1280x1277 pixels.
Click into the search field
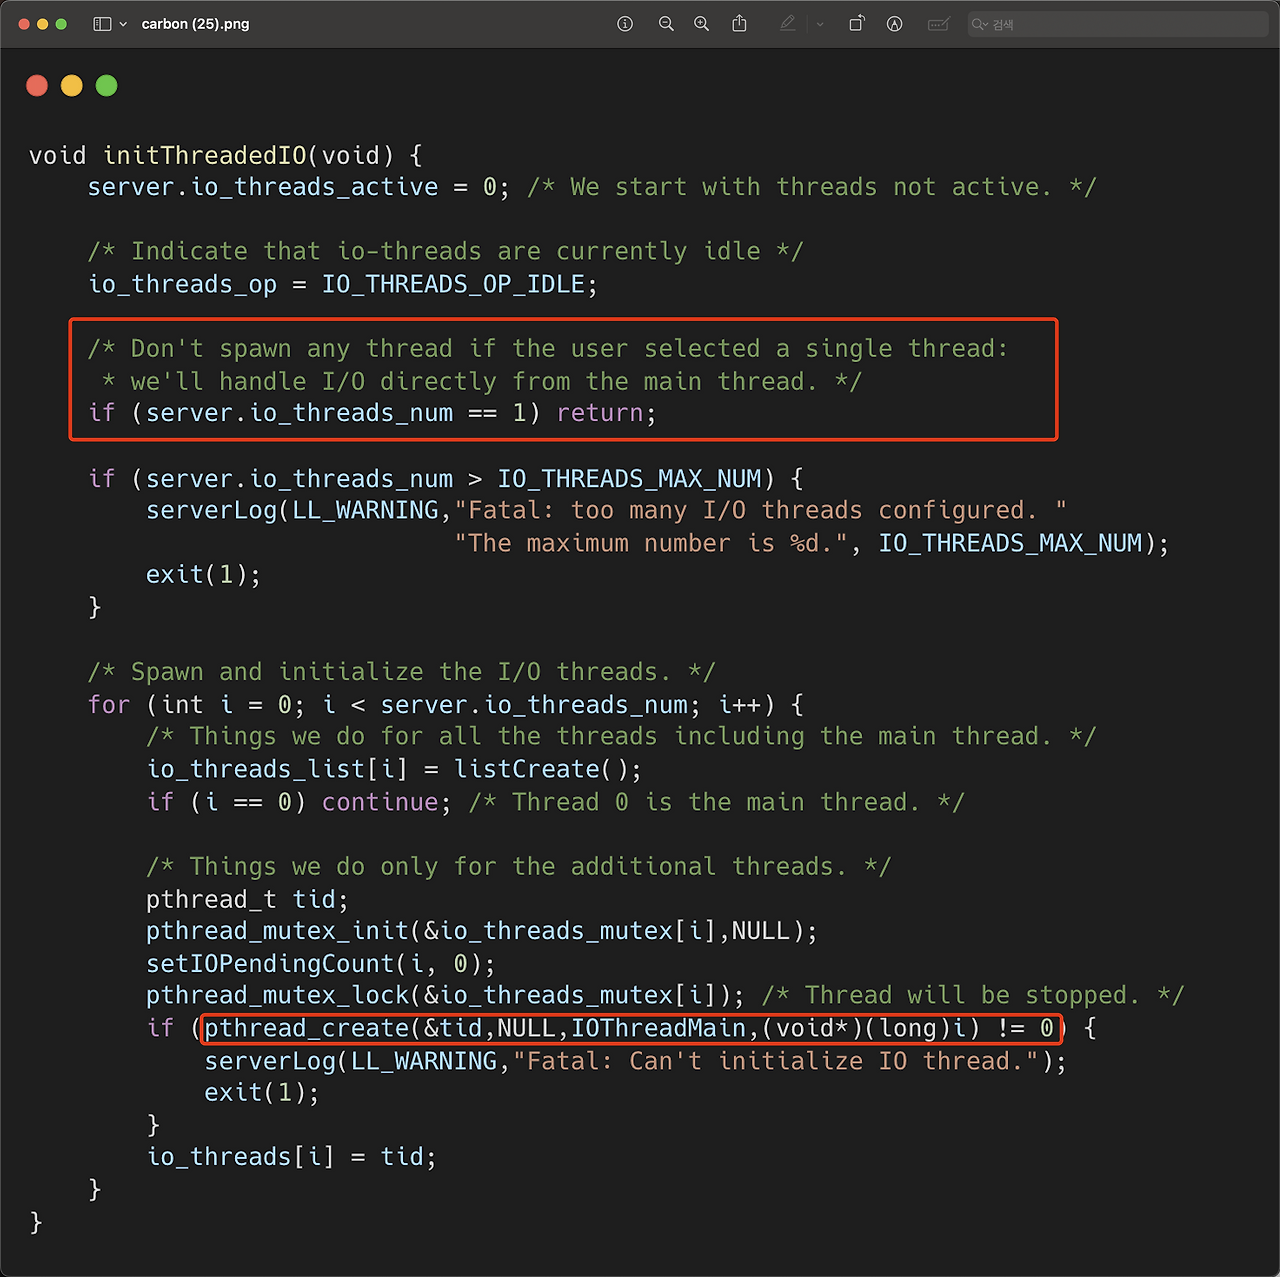click(1118, 24)
